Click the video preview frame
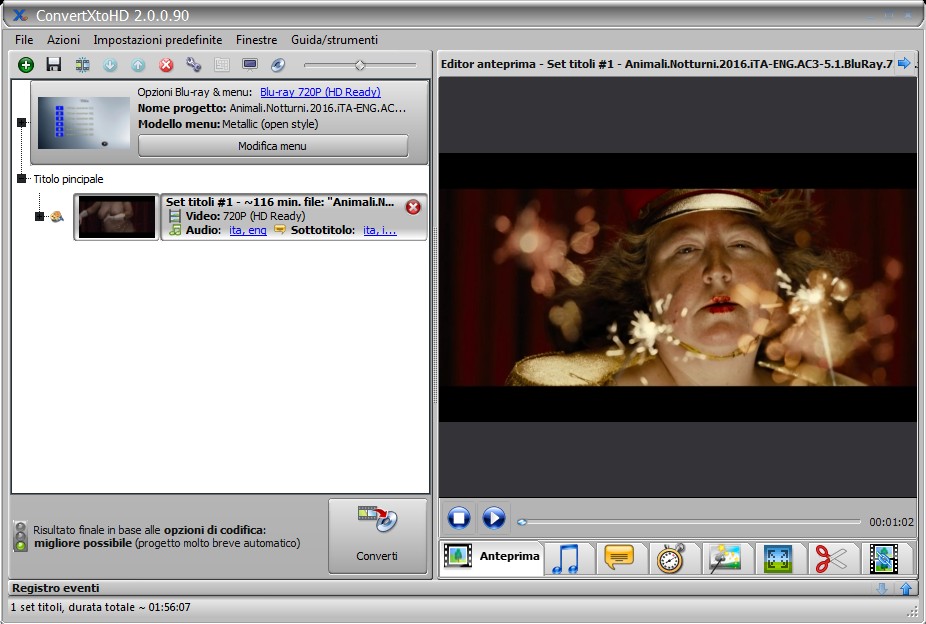This screenshot has width=926, height=624. click(678, 288)
